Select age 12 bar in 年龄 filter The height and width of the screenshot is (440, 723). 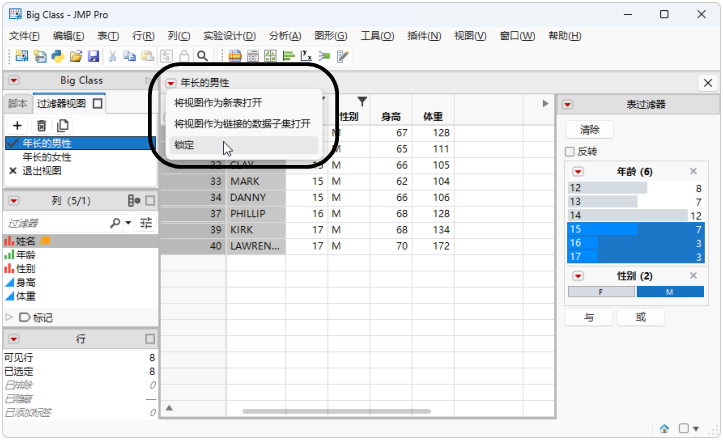(x=636, y=188)
